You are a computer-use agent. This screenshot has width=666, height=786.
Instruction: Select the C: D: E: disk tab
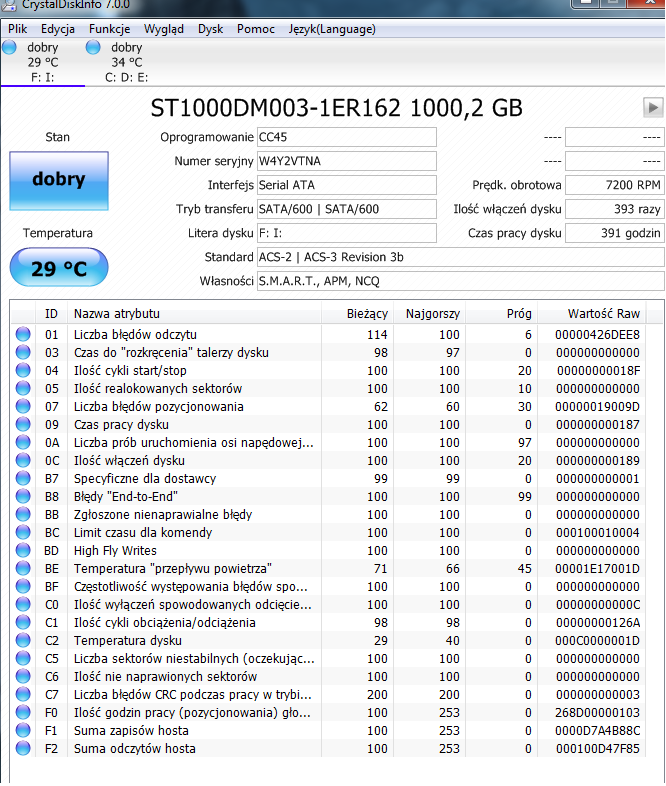click(x=126, y=62)
